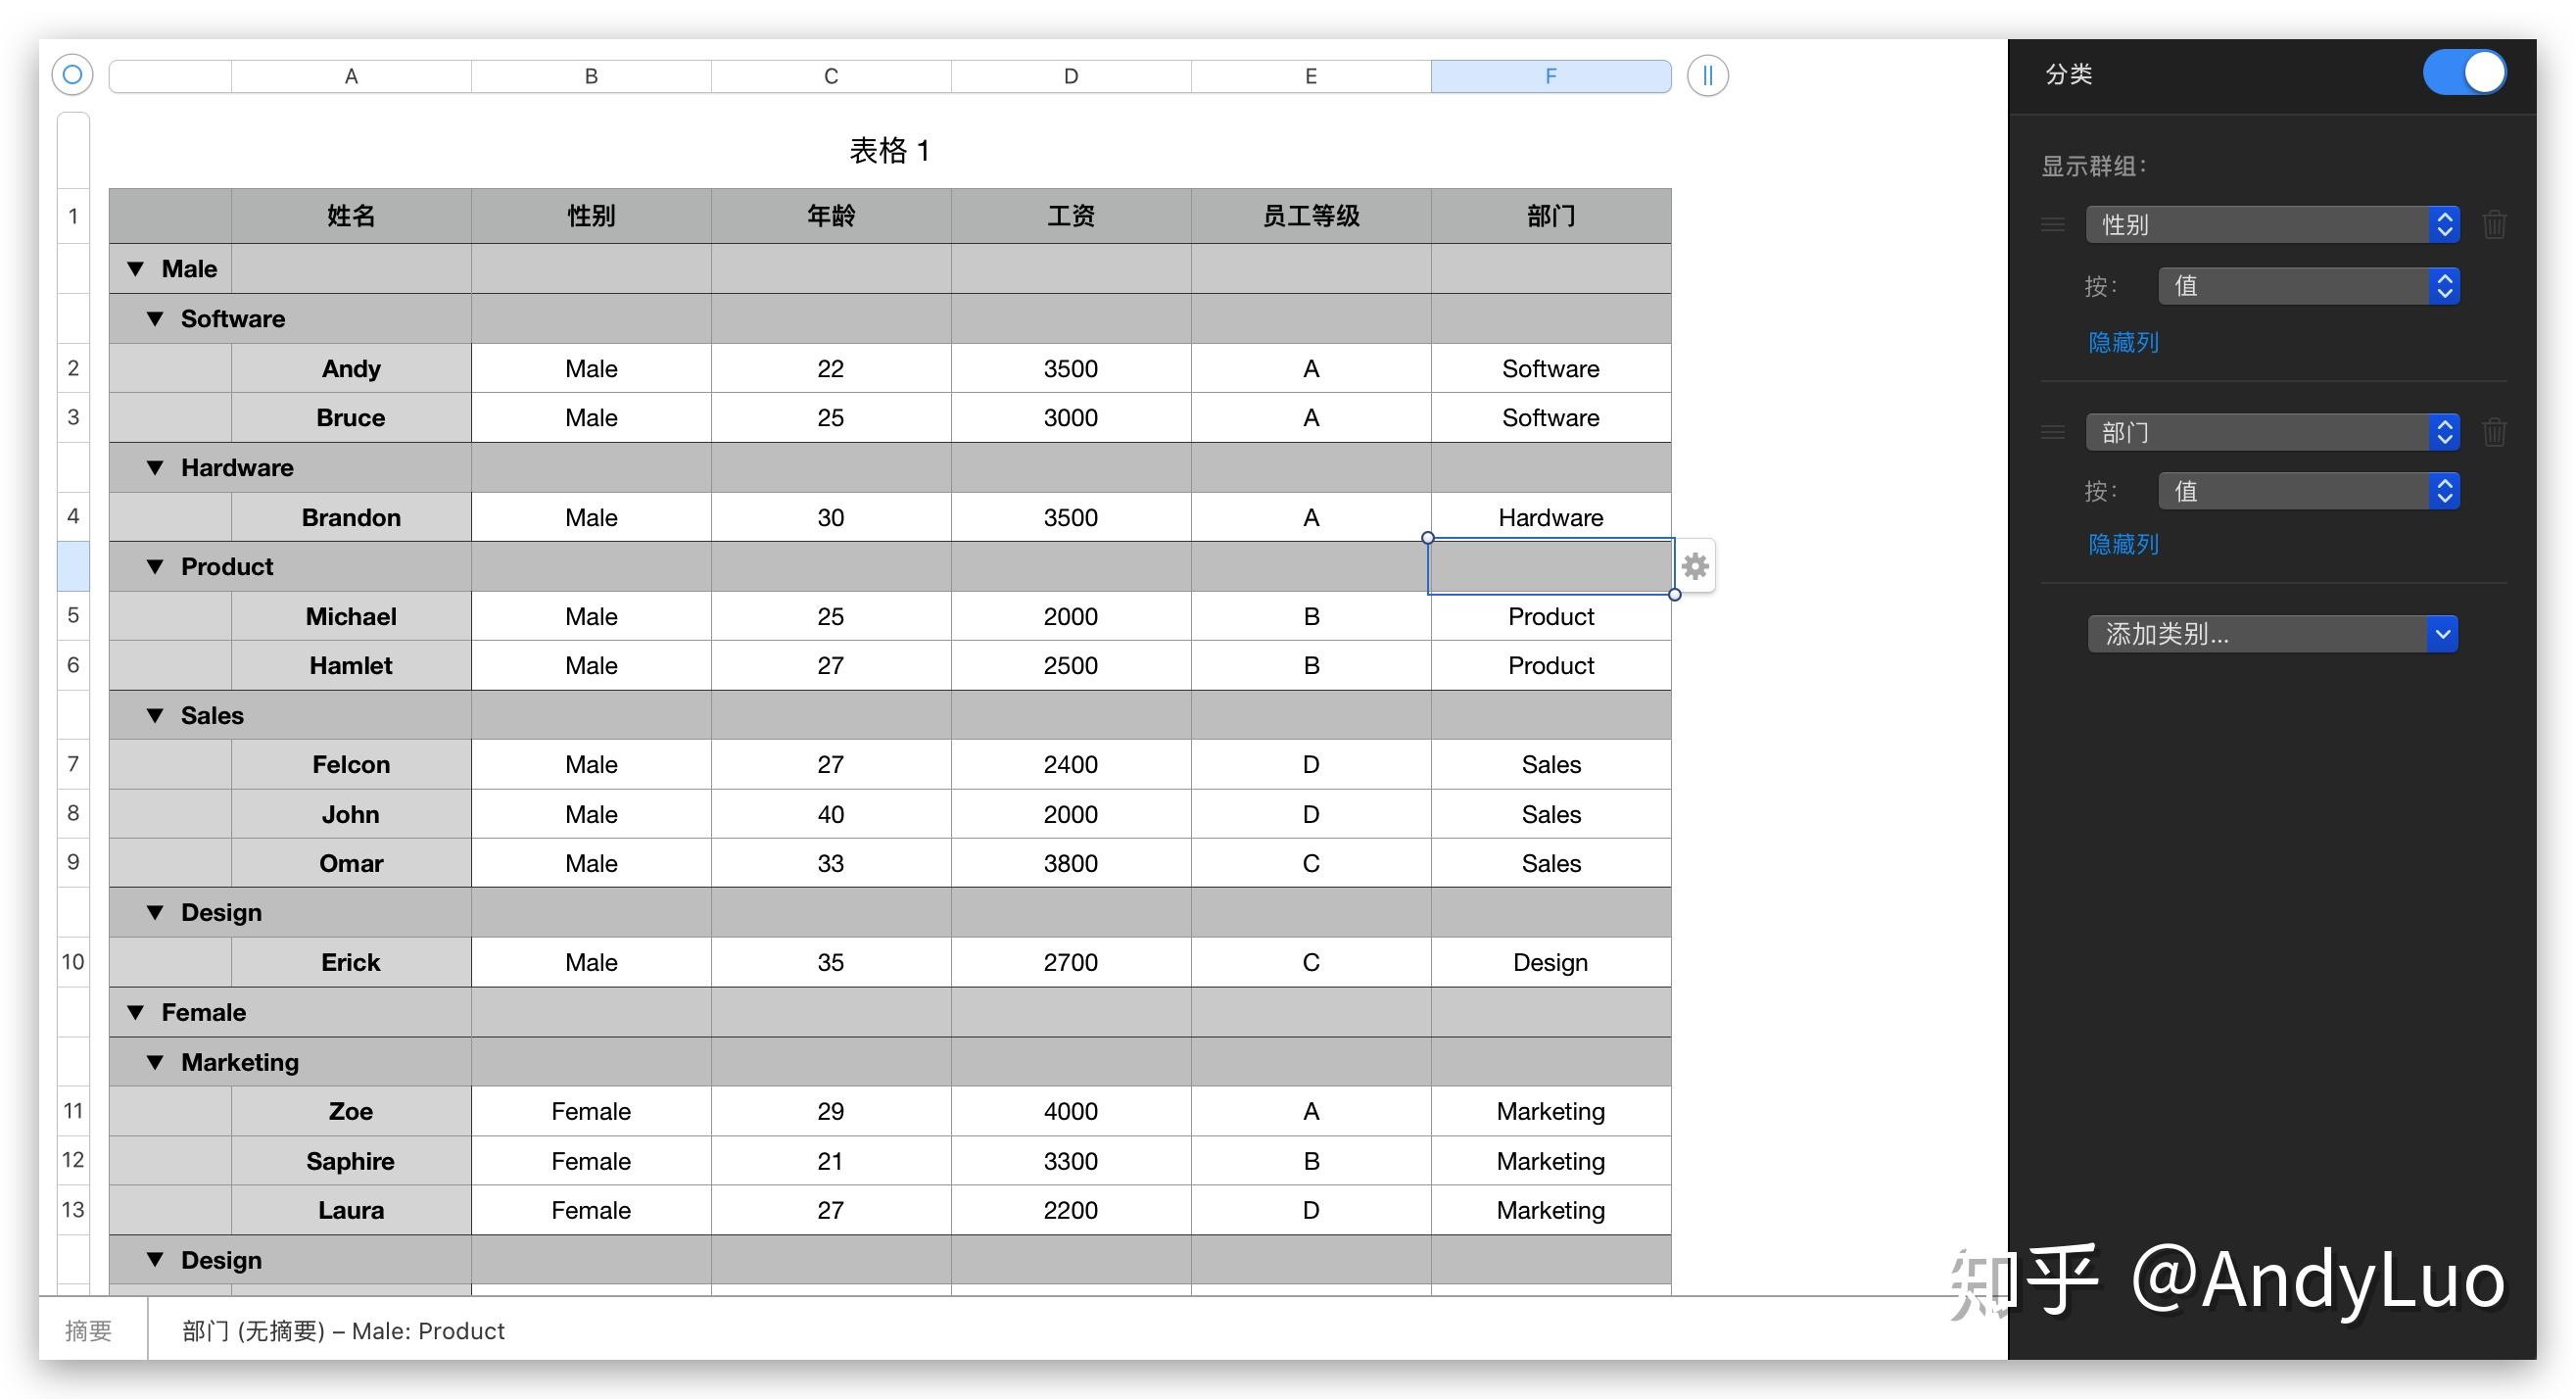
Task: Select Saphire's age cell 21
Action: [x=831, y=1162]
